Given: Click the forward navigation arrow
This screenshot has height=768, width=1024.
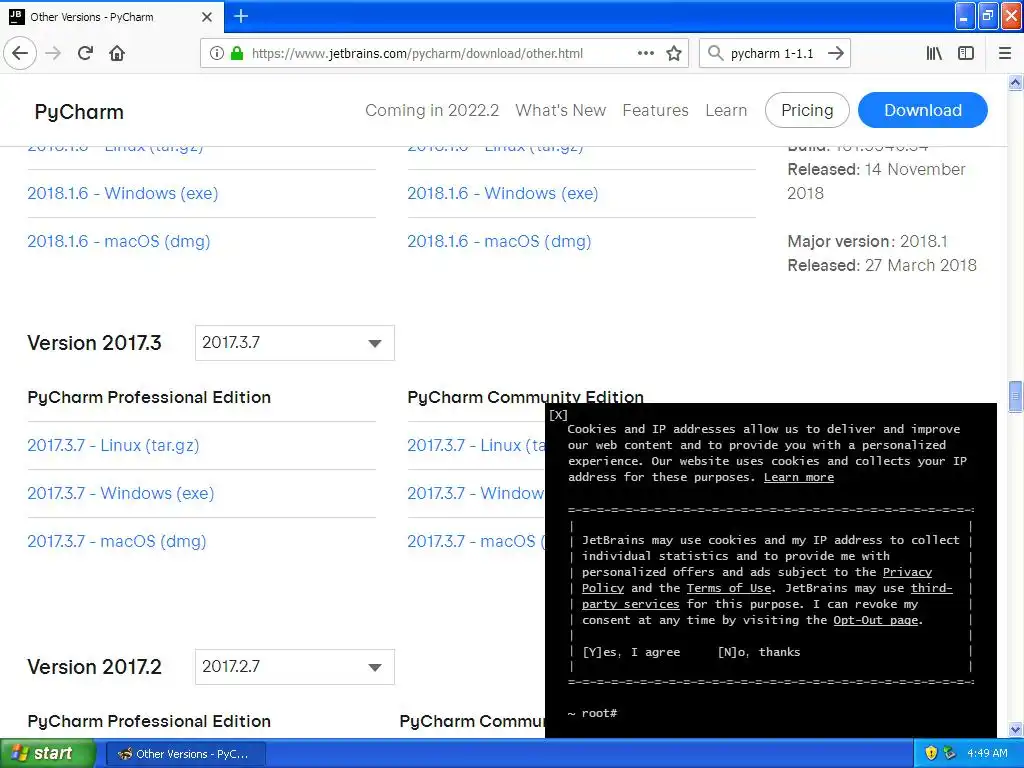Looking at the screenshot, I should [x=54, y=54].
